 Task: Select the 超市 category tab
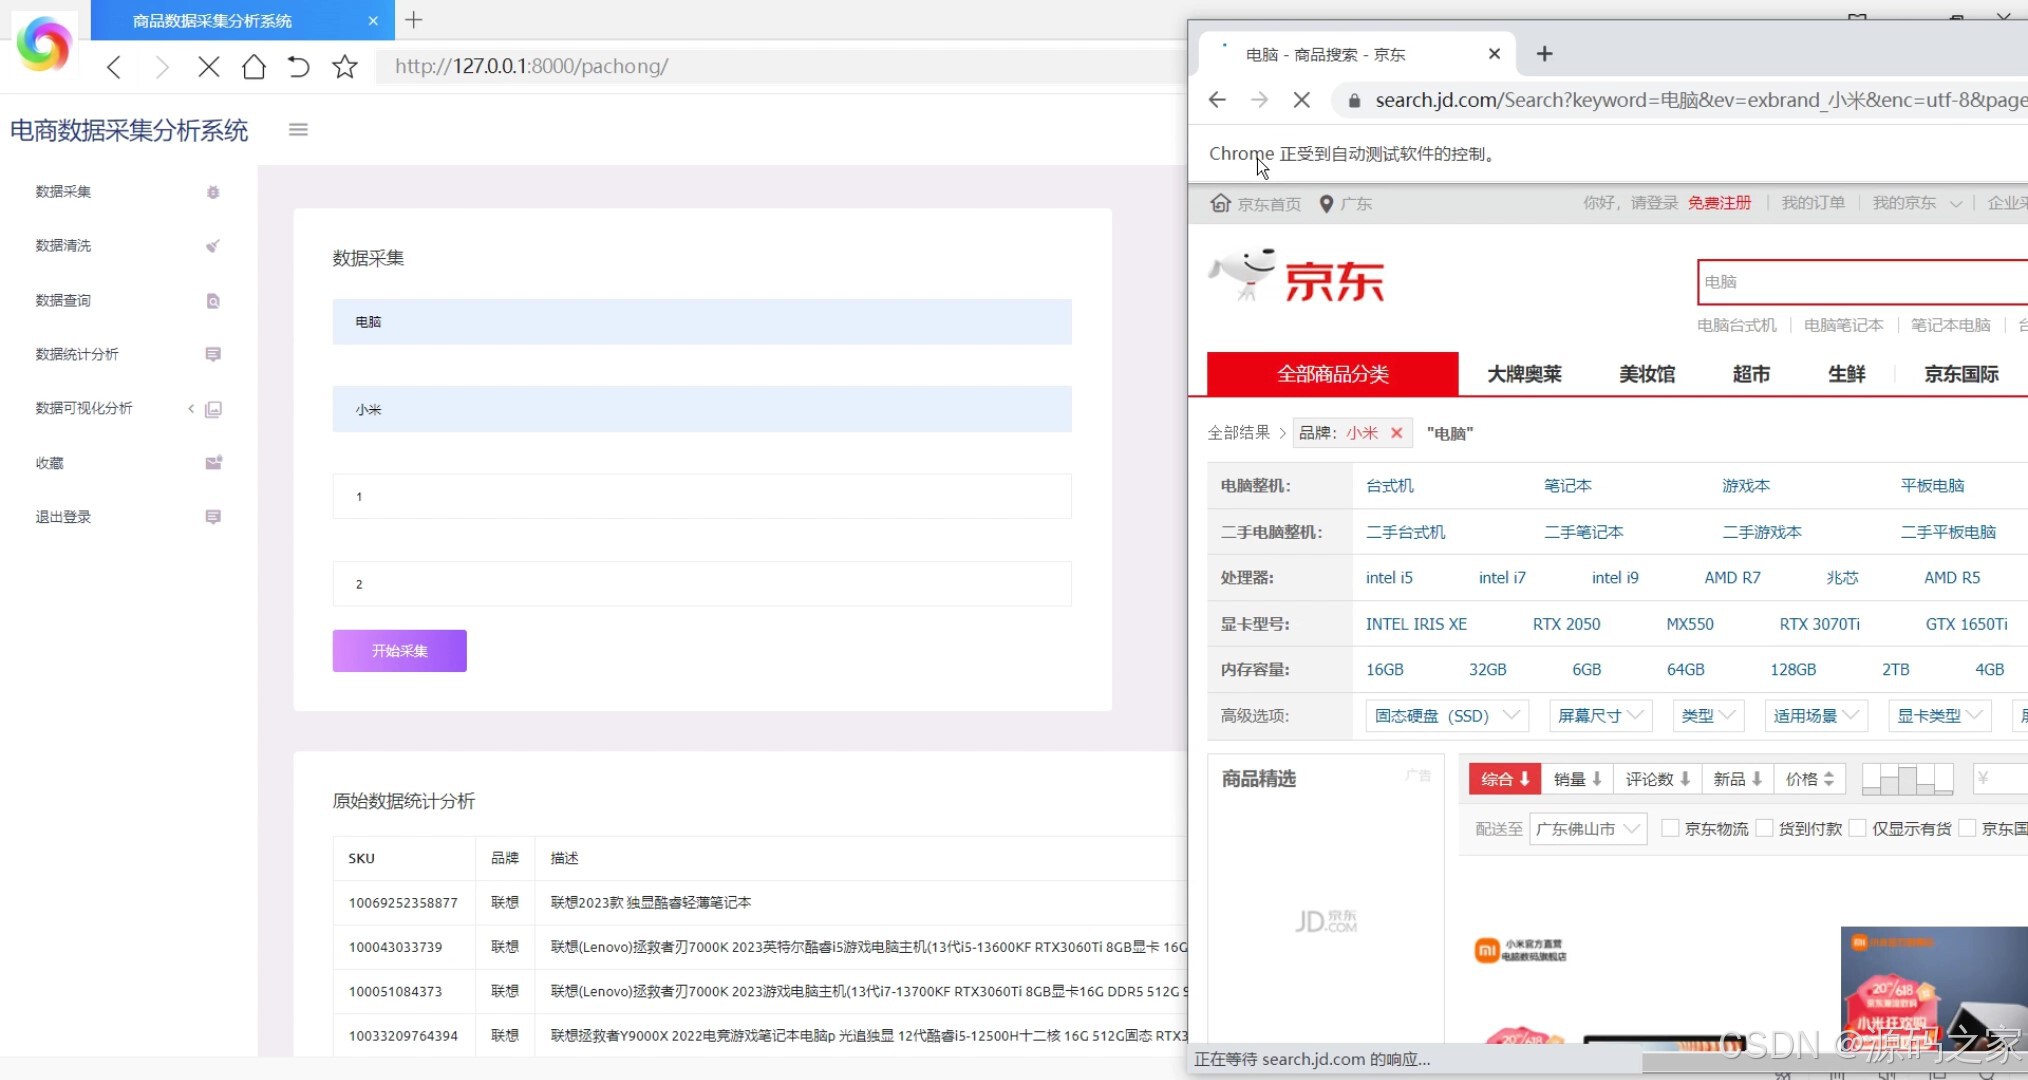[1751, 373]
